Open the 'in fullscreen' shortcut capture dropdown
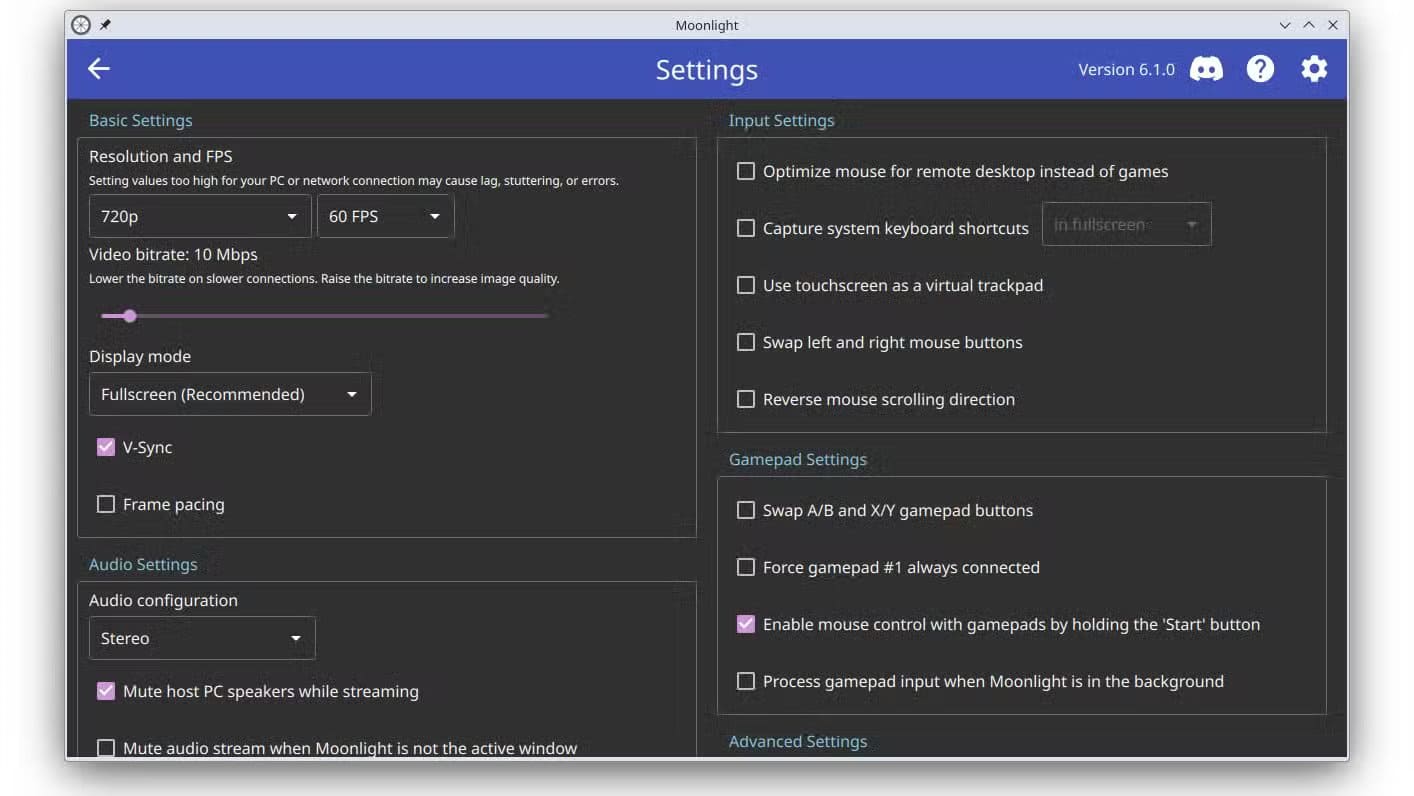This screenshot has height=796, width=1414. (x=1127, y=225)
